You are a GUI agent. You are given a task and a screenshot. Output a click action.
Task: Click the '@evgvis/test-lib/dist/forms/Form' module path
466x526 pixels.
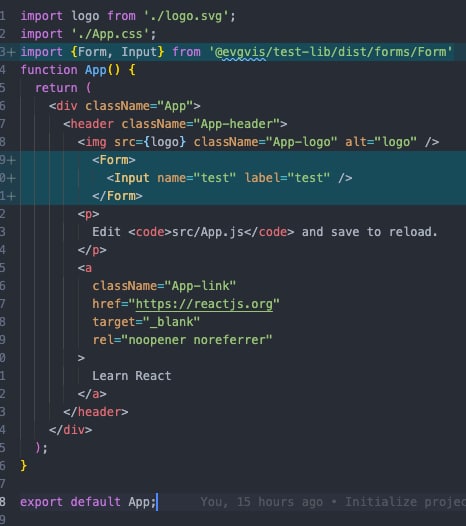(x=330, y=52)
